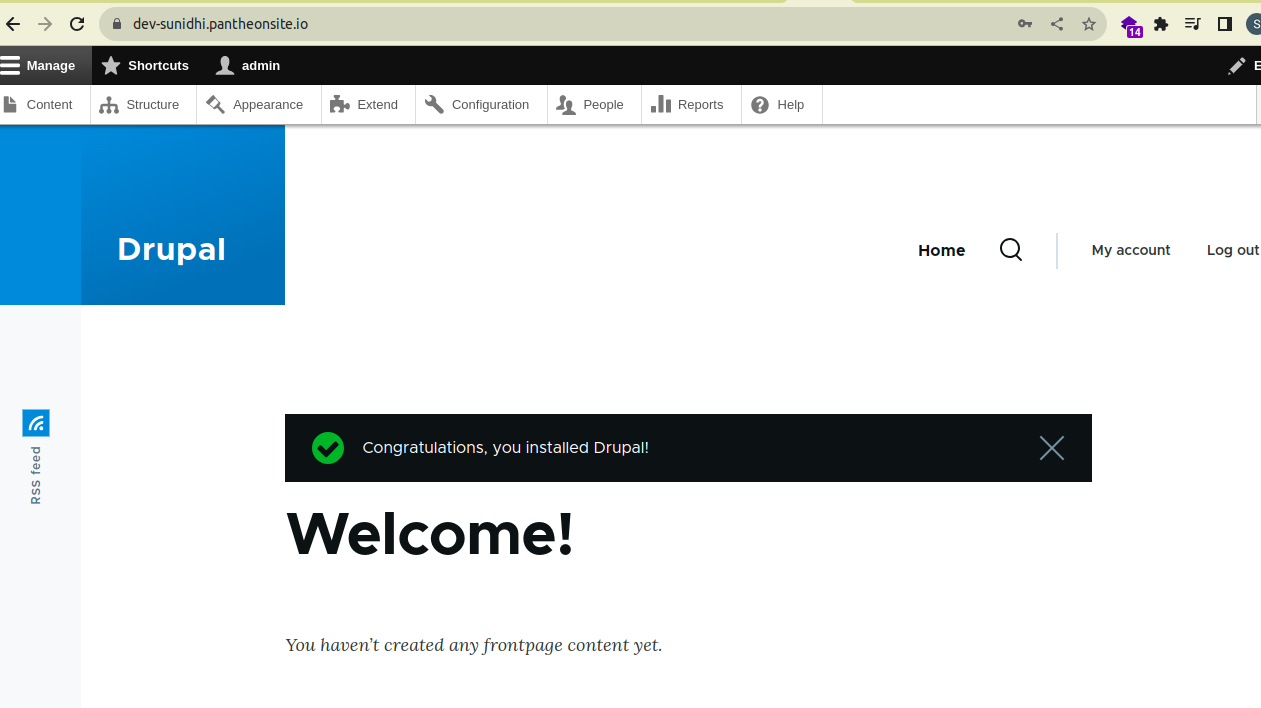
Task: Go to the Home navigation link
Action: (941, 250)
